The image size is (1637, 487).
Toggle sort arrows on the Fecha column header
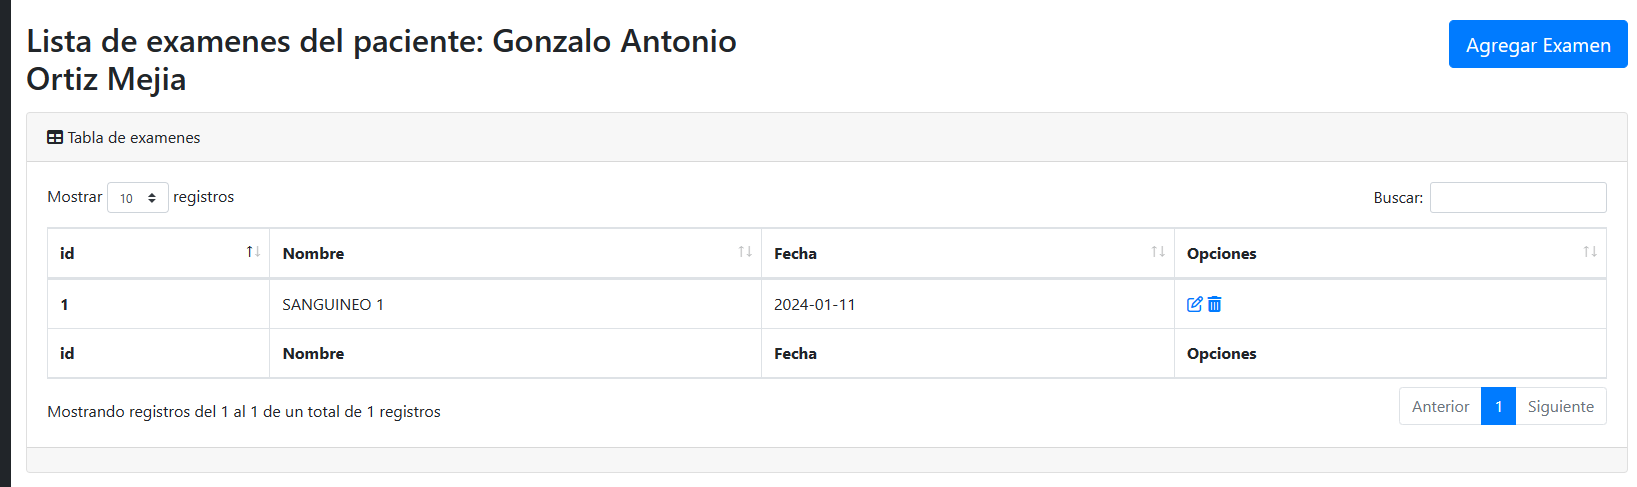1158,252
